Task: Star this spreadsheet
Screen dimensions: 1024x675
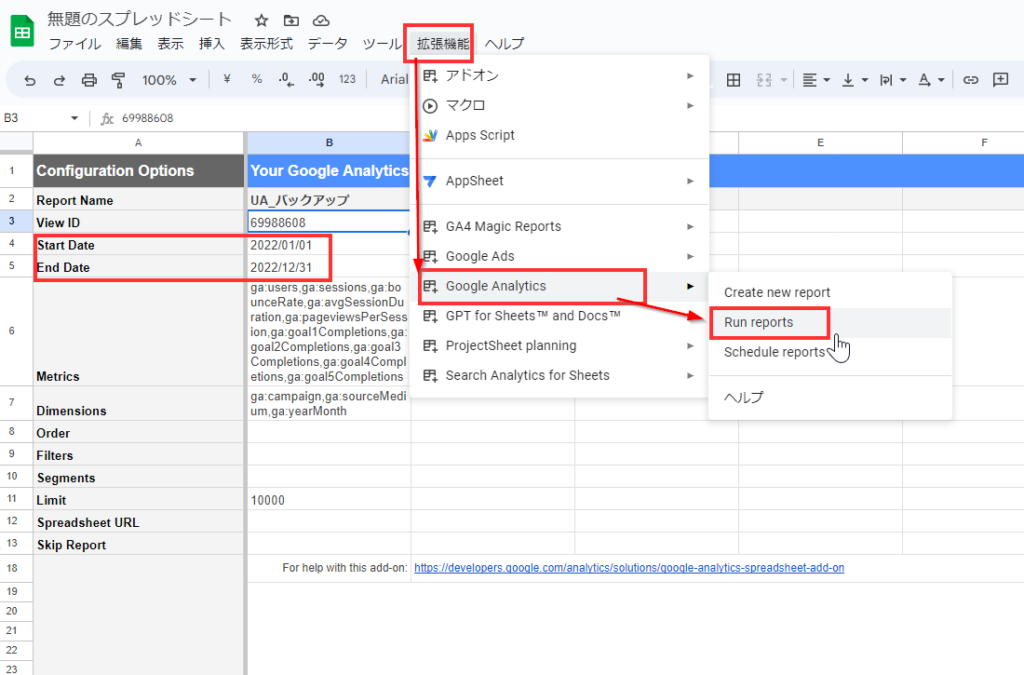Action: coord(261,20)
